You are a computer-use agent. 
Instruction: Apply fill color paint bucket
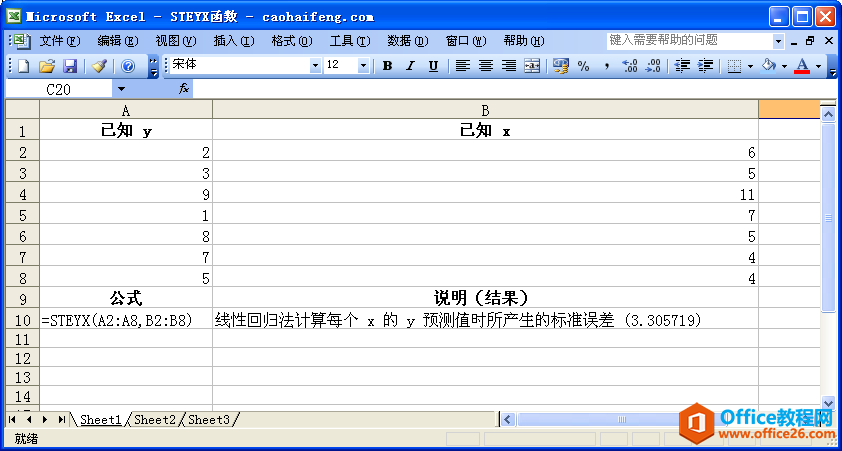769,66
